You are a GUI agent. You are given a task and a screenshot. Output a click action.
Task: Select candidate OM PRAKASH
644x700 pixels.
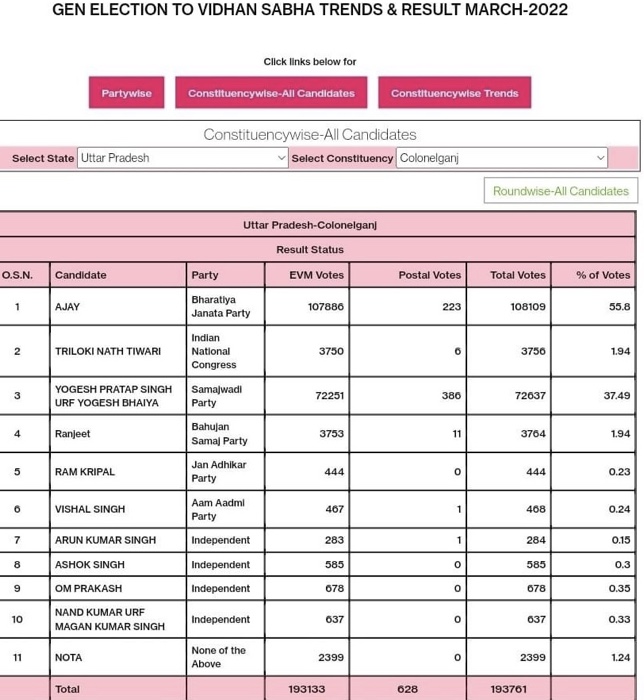pos(88,588)
